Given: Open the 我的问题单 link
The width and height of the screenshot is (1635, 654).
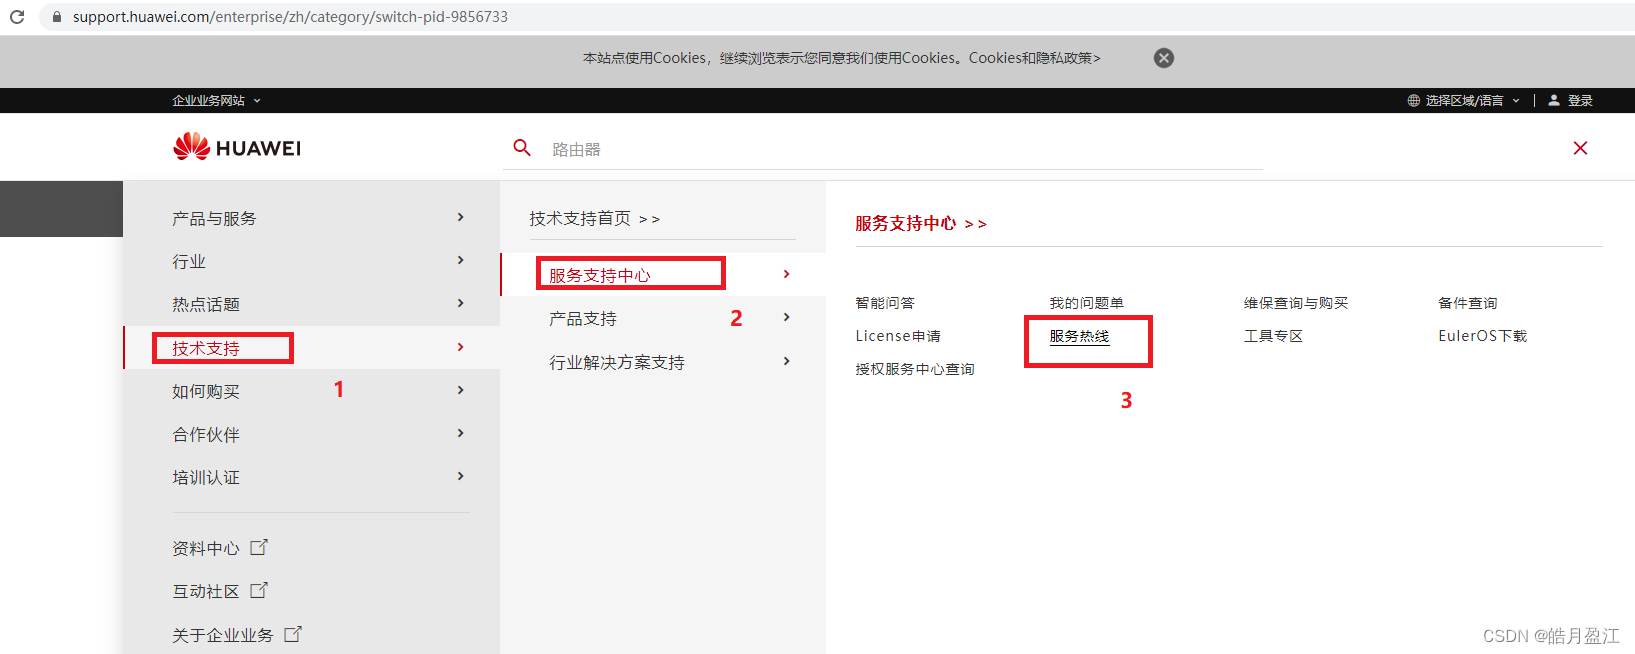Looking at the screenshot, I should [1087, 303].
